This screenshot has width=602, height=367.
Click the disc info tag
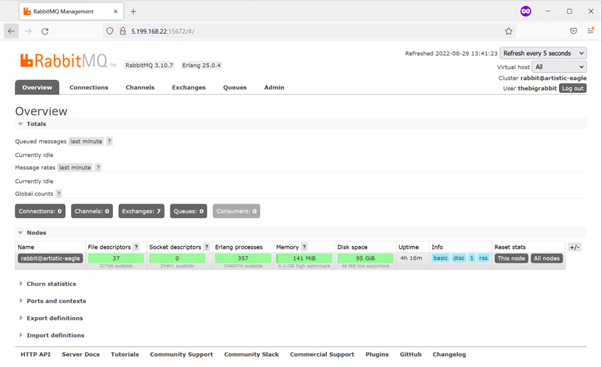(x=458, y=258)
